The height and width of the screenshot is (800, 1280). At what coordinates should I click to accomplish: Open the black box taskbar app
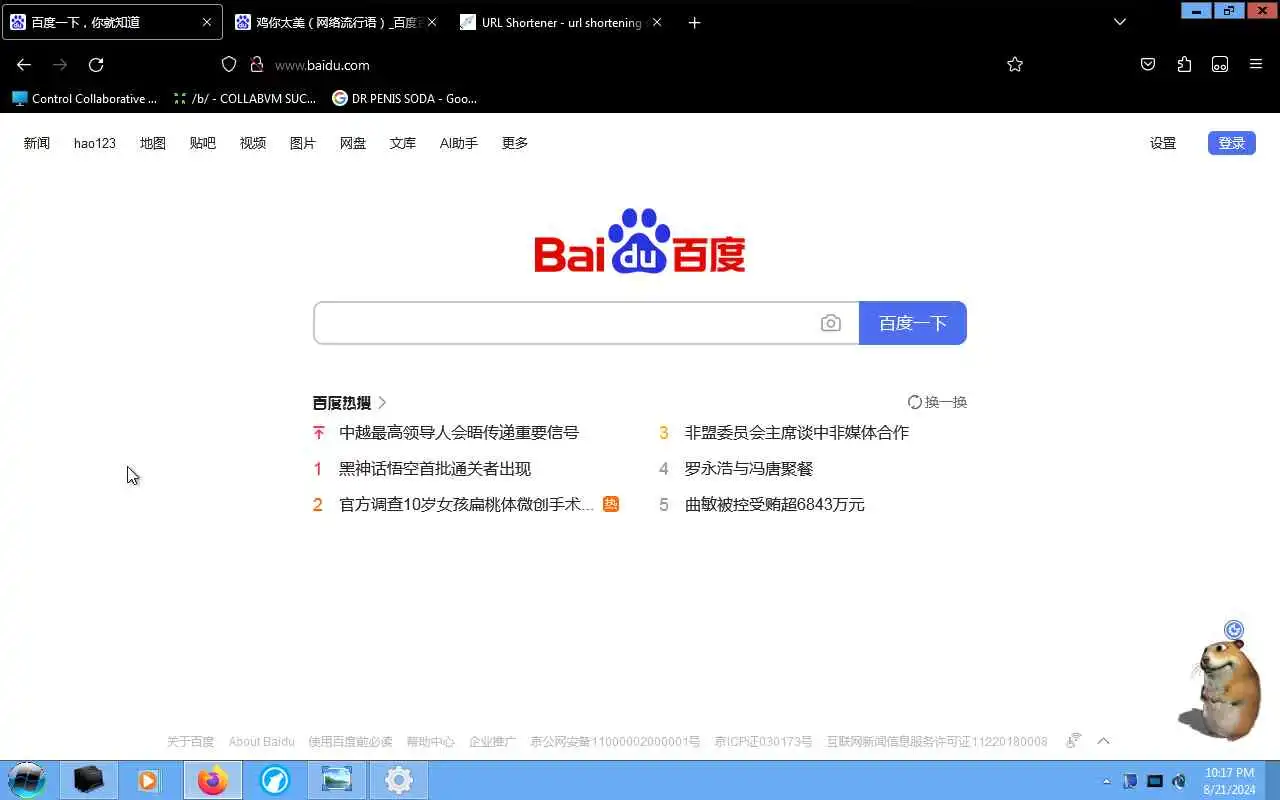click(x=89, y=780)
